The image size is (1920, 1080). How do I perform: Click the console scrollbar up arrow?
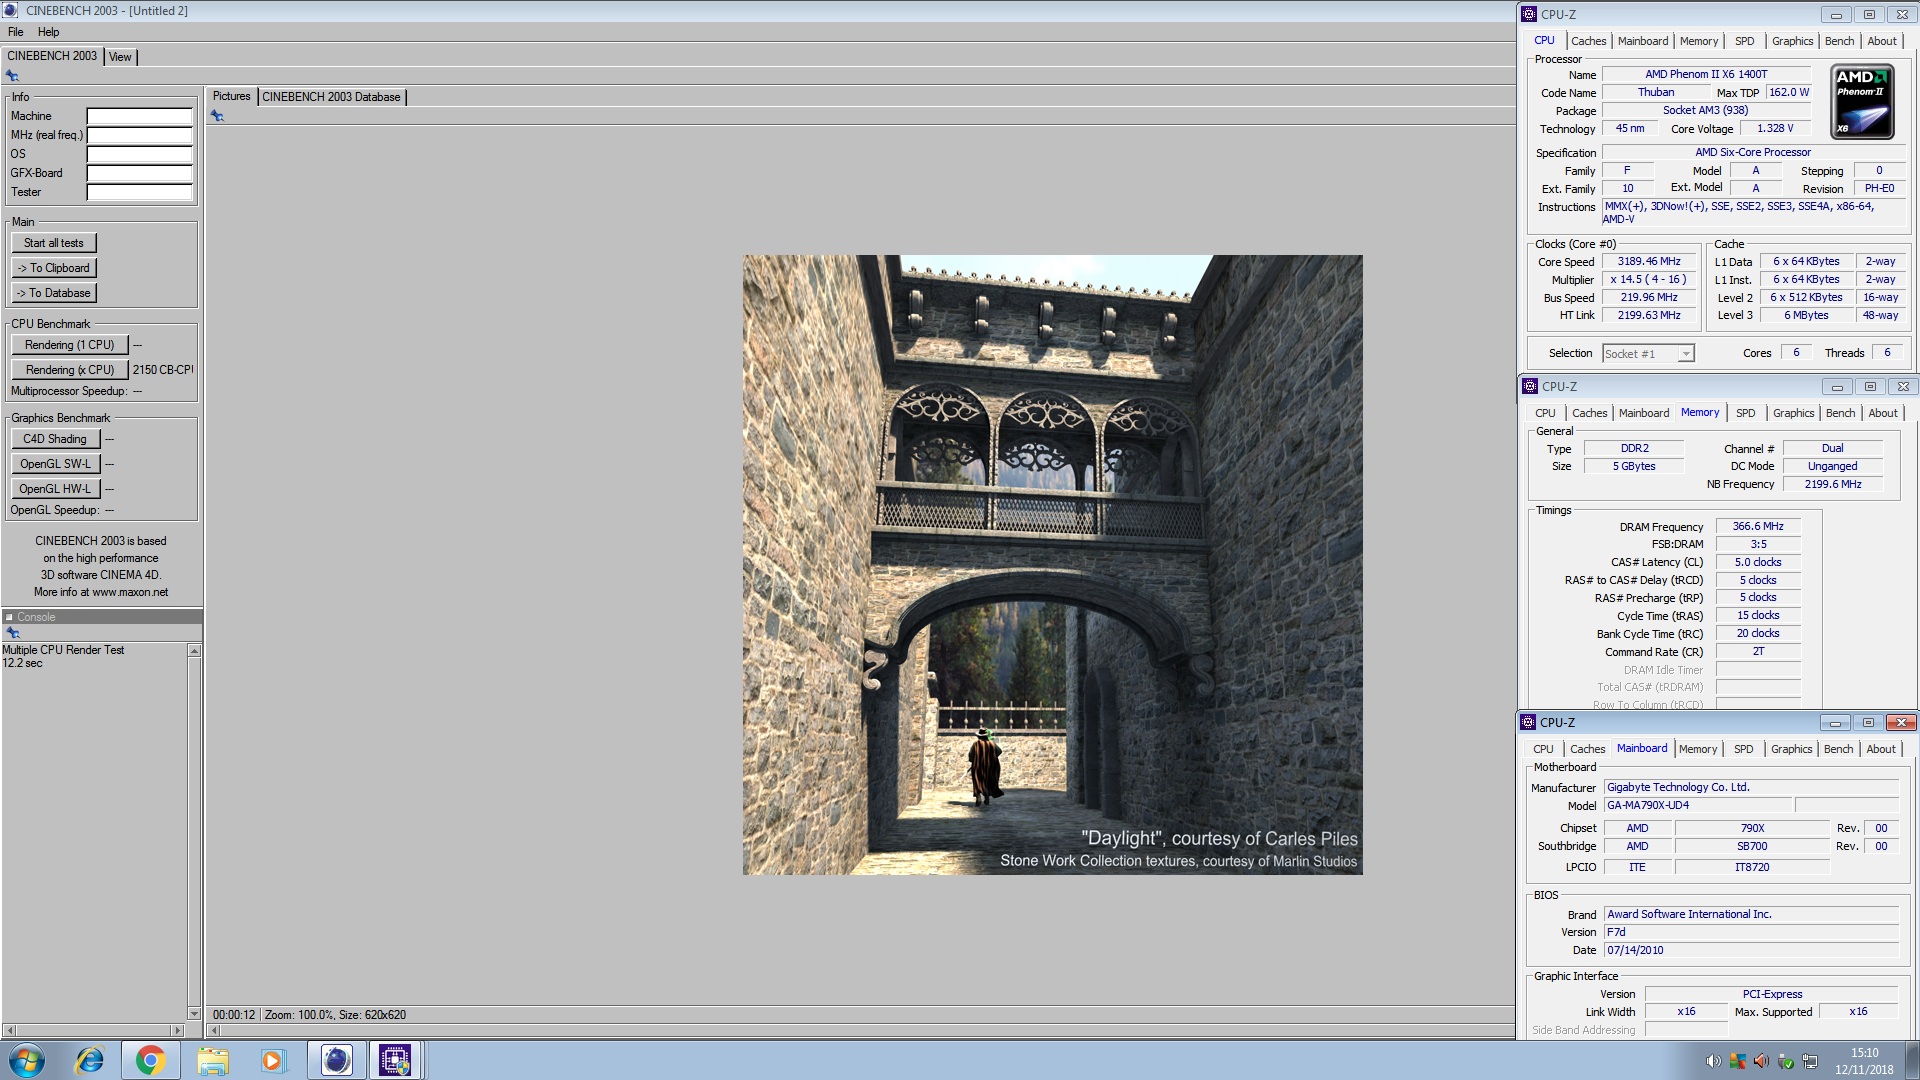195,651
